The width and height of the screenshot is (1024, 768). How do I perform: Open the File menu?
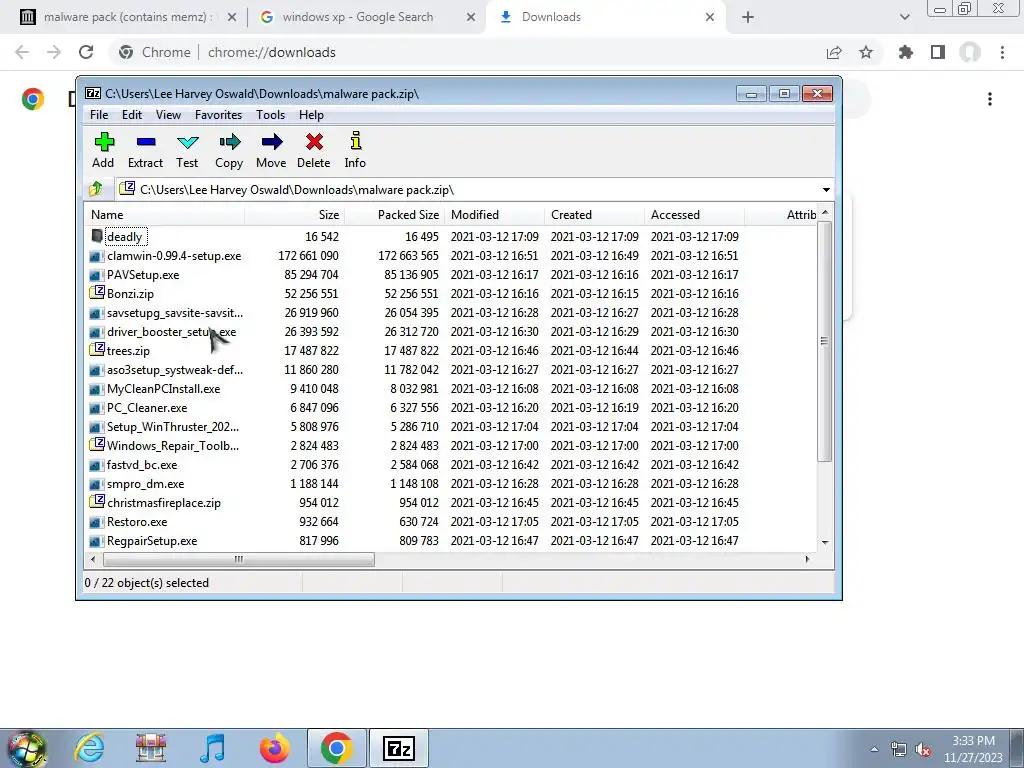tap(99, 115)
